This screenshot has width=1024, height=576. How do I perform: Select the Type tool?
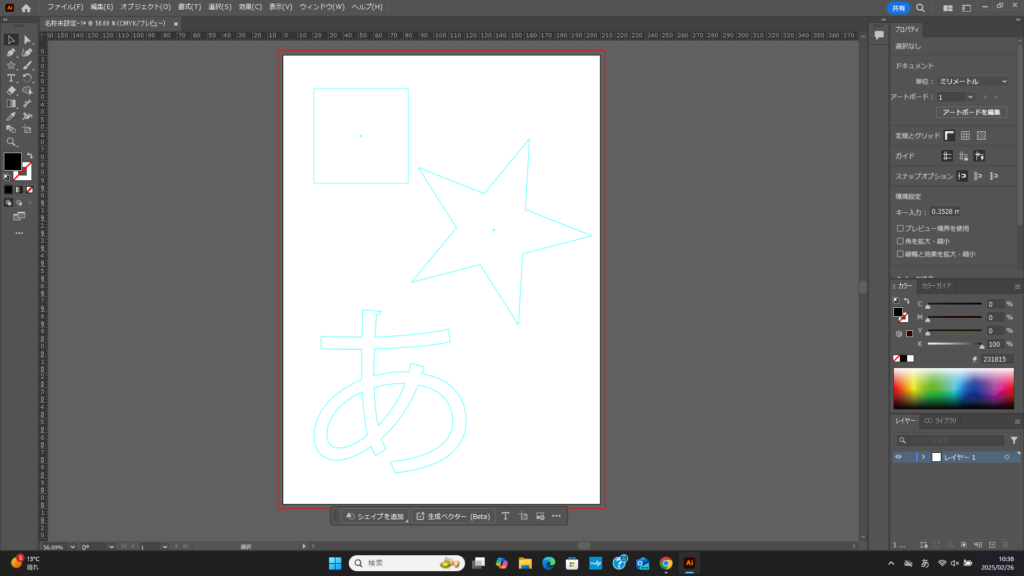[11, 78]
